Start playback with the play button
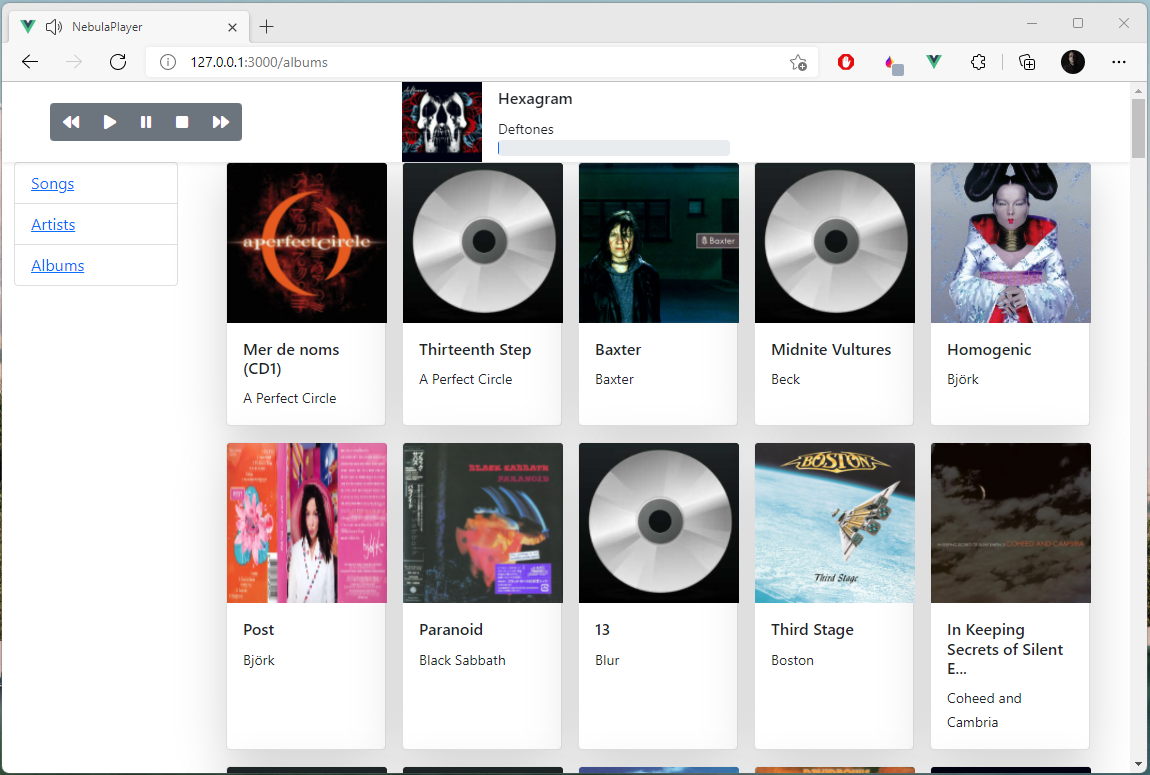 click(x=109, y=122)
